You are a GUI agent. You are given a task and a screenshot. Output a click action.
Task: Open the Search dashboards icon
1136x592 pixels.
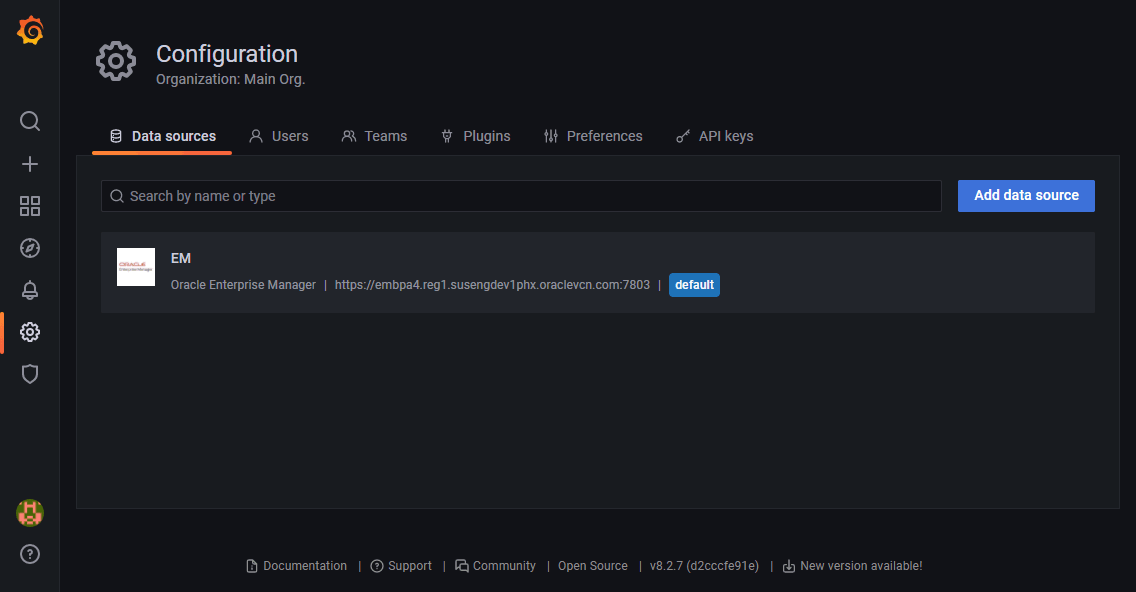(x=29, y=121)
